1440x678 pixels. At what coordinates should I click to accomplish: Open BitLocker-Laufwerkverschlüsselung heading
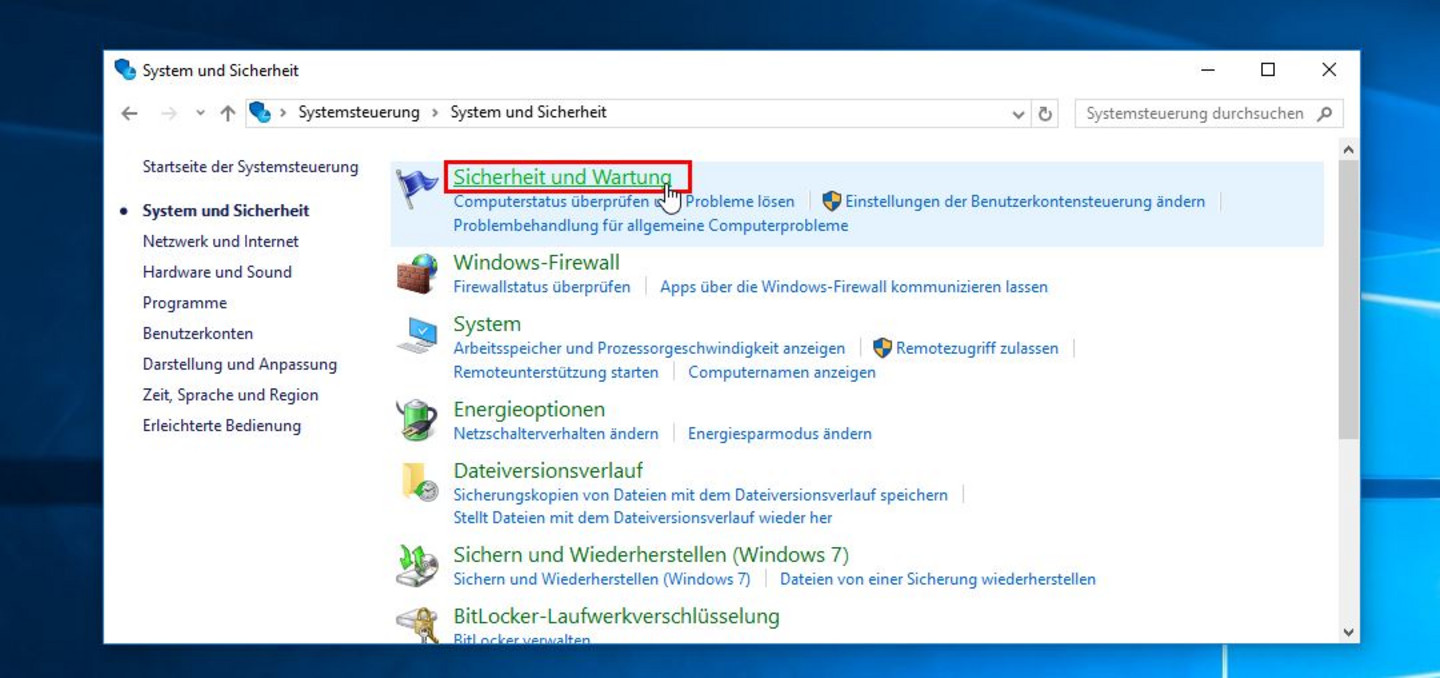[x=616, y=616]
